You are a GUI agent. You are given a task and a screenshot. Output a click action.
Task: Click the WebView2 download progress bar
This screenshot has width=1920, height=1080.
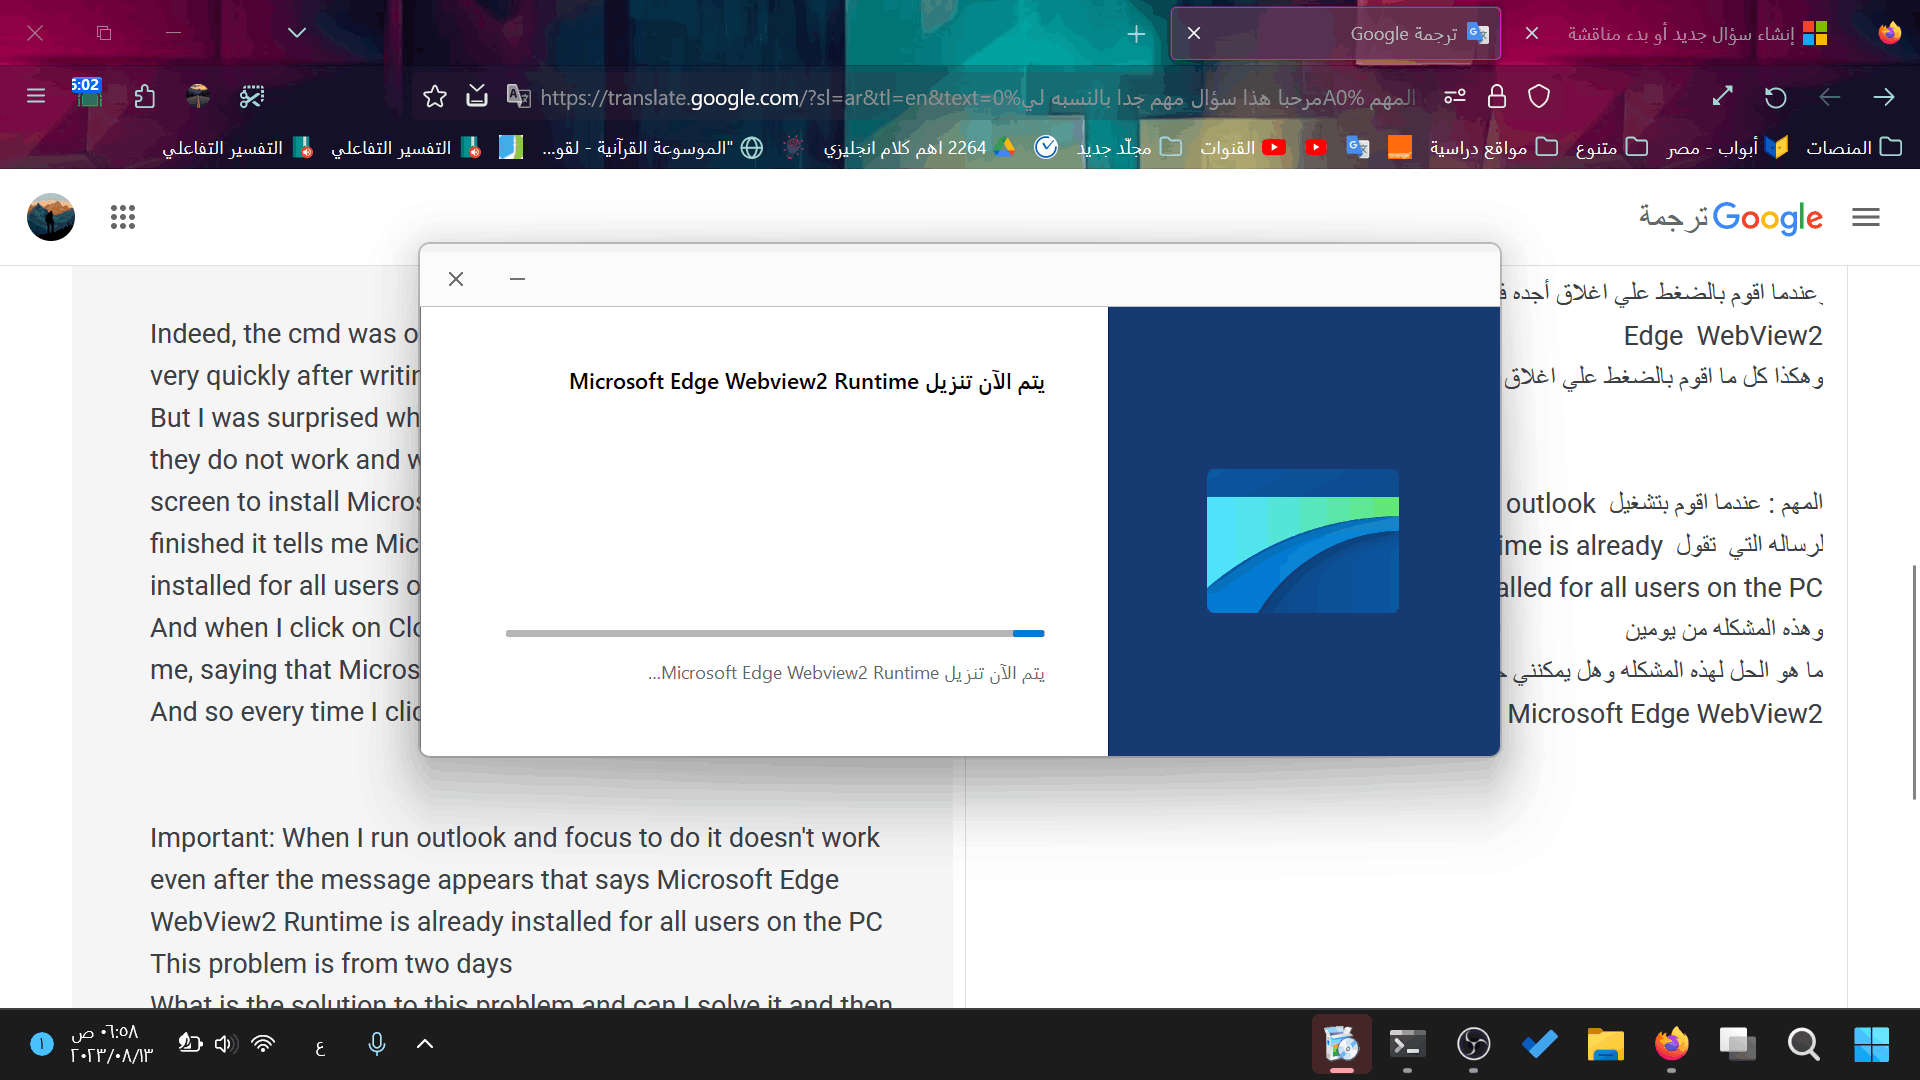tap(775, 633)
